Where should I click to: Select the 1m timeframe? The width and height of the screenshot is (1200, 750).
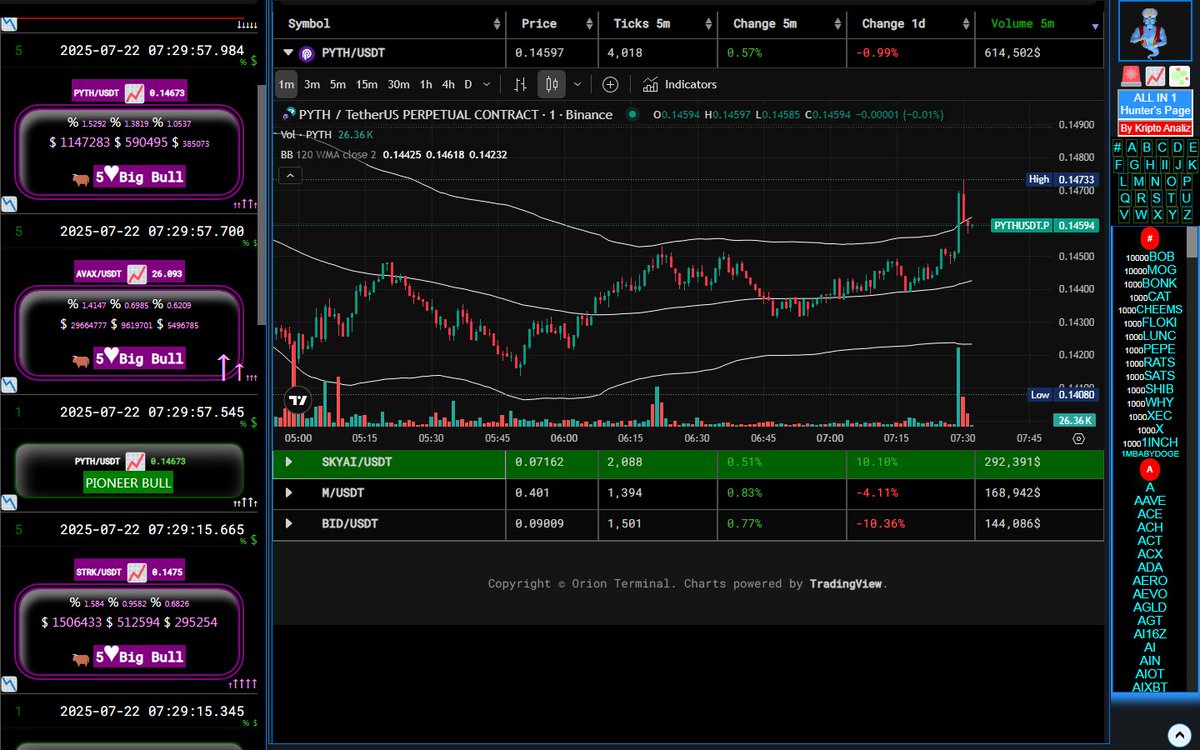click(286, 85)
